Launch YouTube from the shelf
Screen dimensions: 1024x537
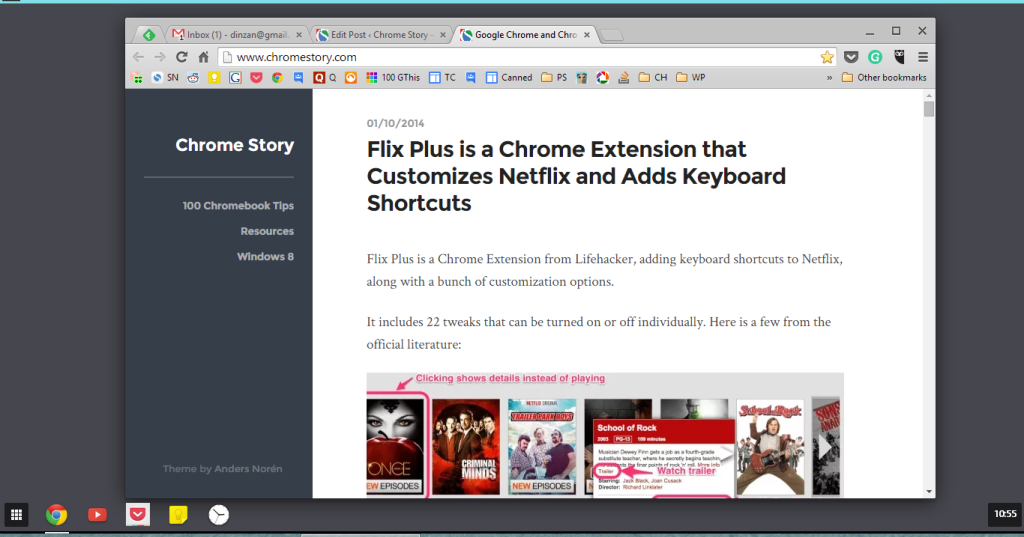tap(97, 515)
